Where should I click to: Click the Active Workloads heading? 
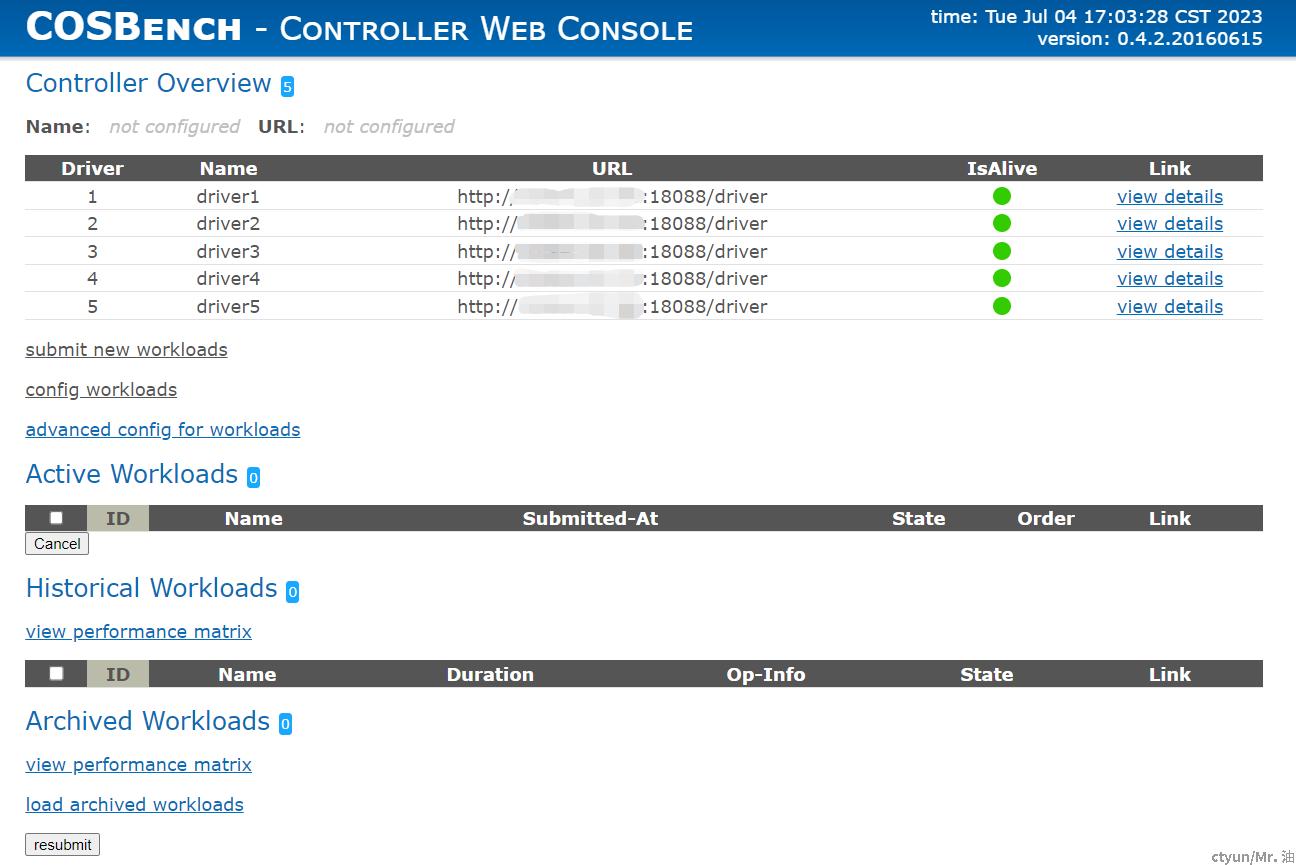(x=132, y=474)
